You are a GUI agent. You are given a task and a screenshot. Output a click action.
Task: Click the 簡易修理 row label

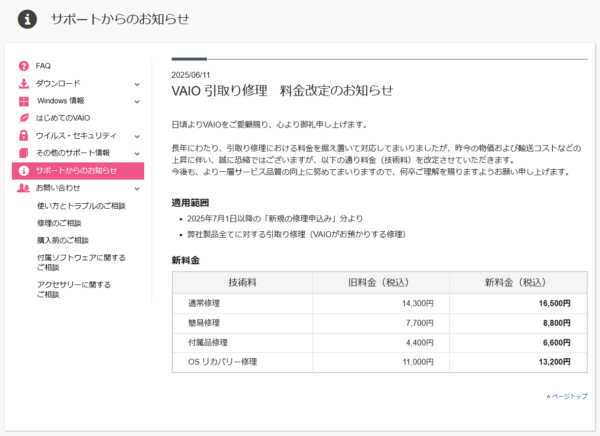pos(204,323)
